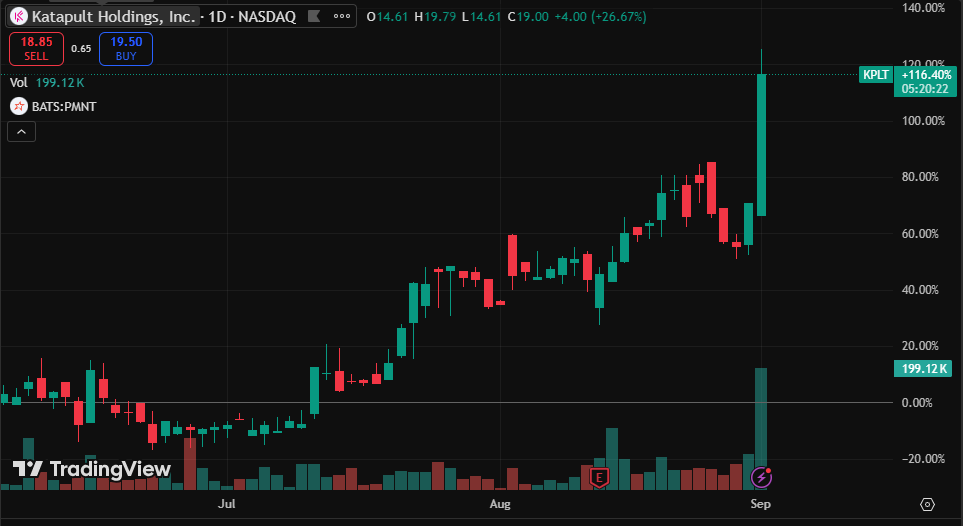Collapse the indicator legend with chevron button
Viewport: 963px width, 526px height.
[x=21, y=132]
